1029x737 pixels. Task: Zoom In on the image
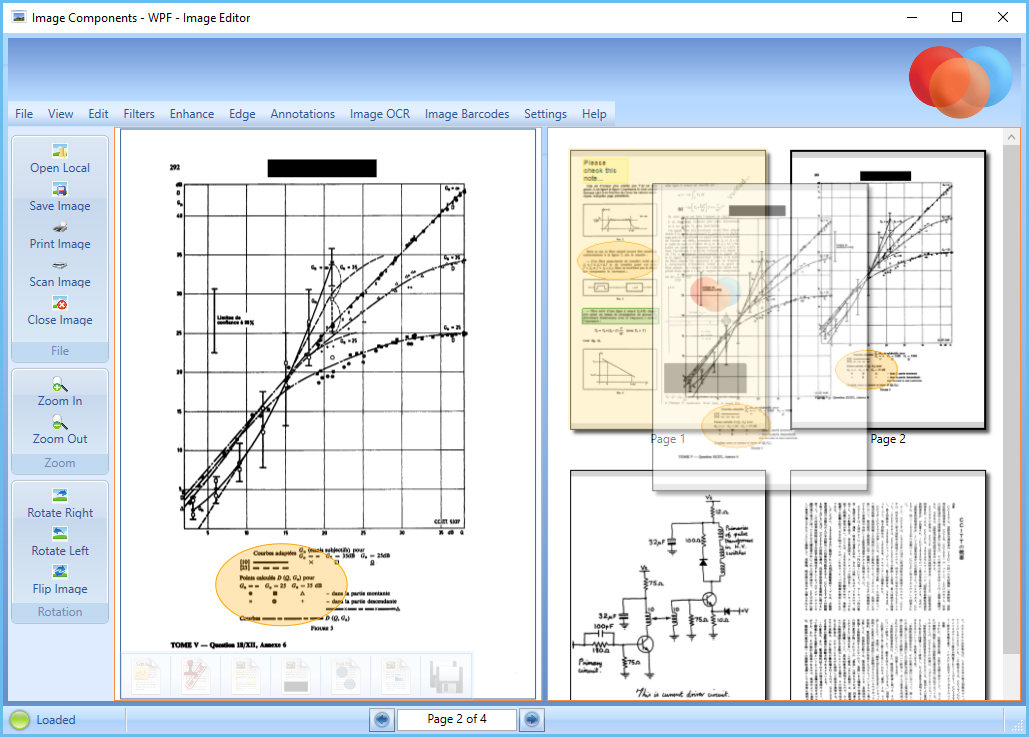click(x=60, y=393)
